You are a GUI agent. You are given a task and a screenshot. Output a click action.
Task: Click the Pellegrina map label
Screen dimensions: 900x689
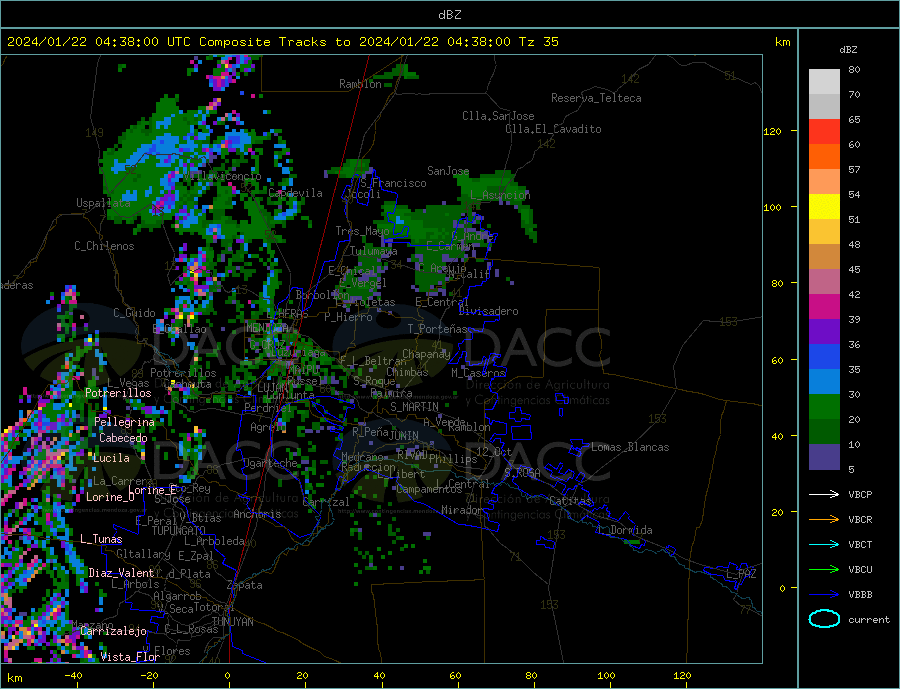click(x=125, y=422)
